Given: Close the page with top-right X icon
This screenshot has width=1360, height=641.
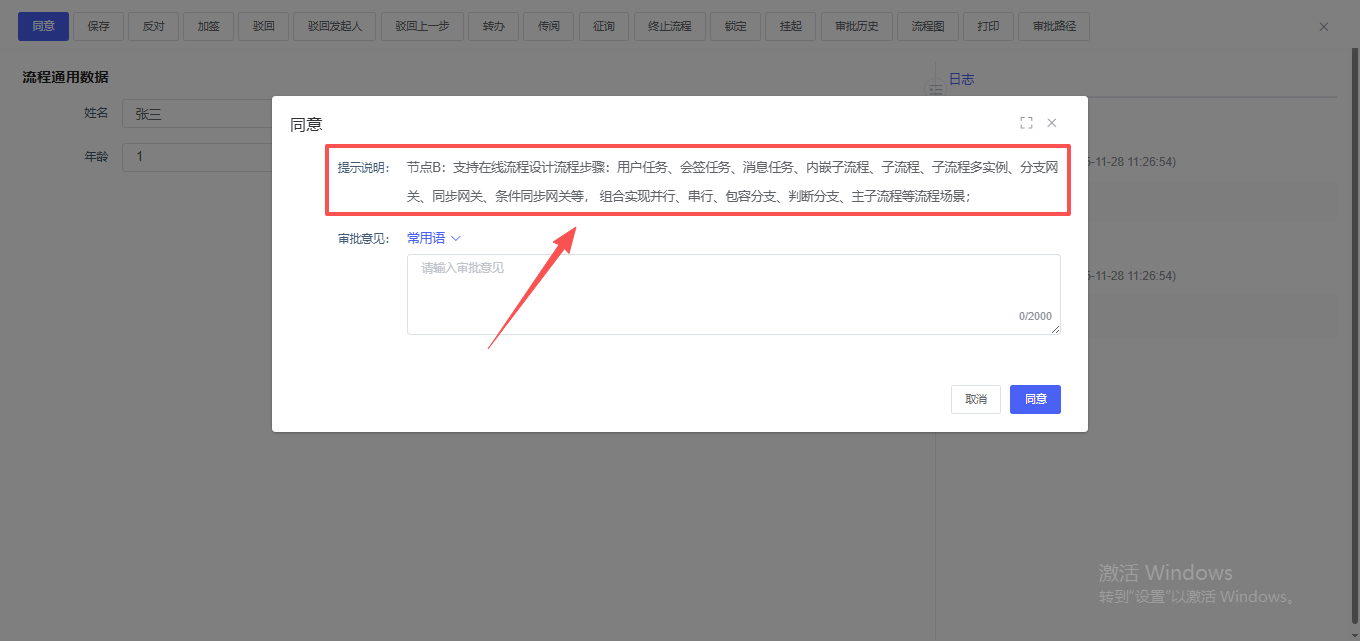Looking at the screenshot, I should pyautogui.click(x=1324, y=27).
